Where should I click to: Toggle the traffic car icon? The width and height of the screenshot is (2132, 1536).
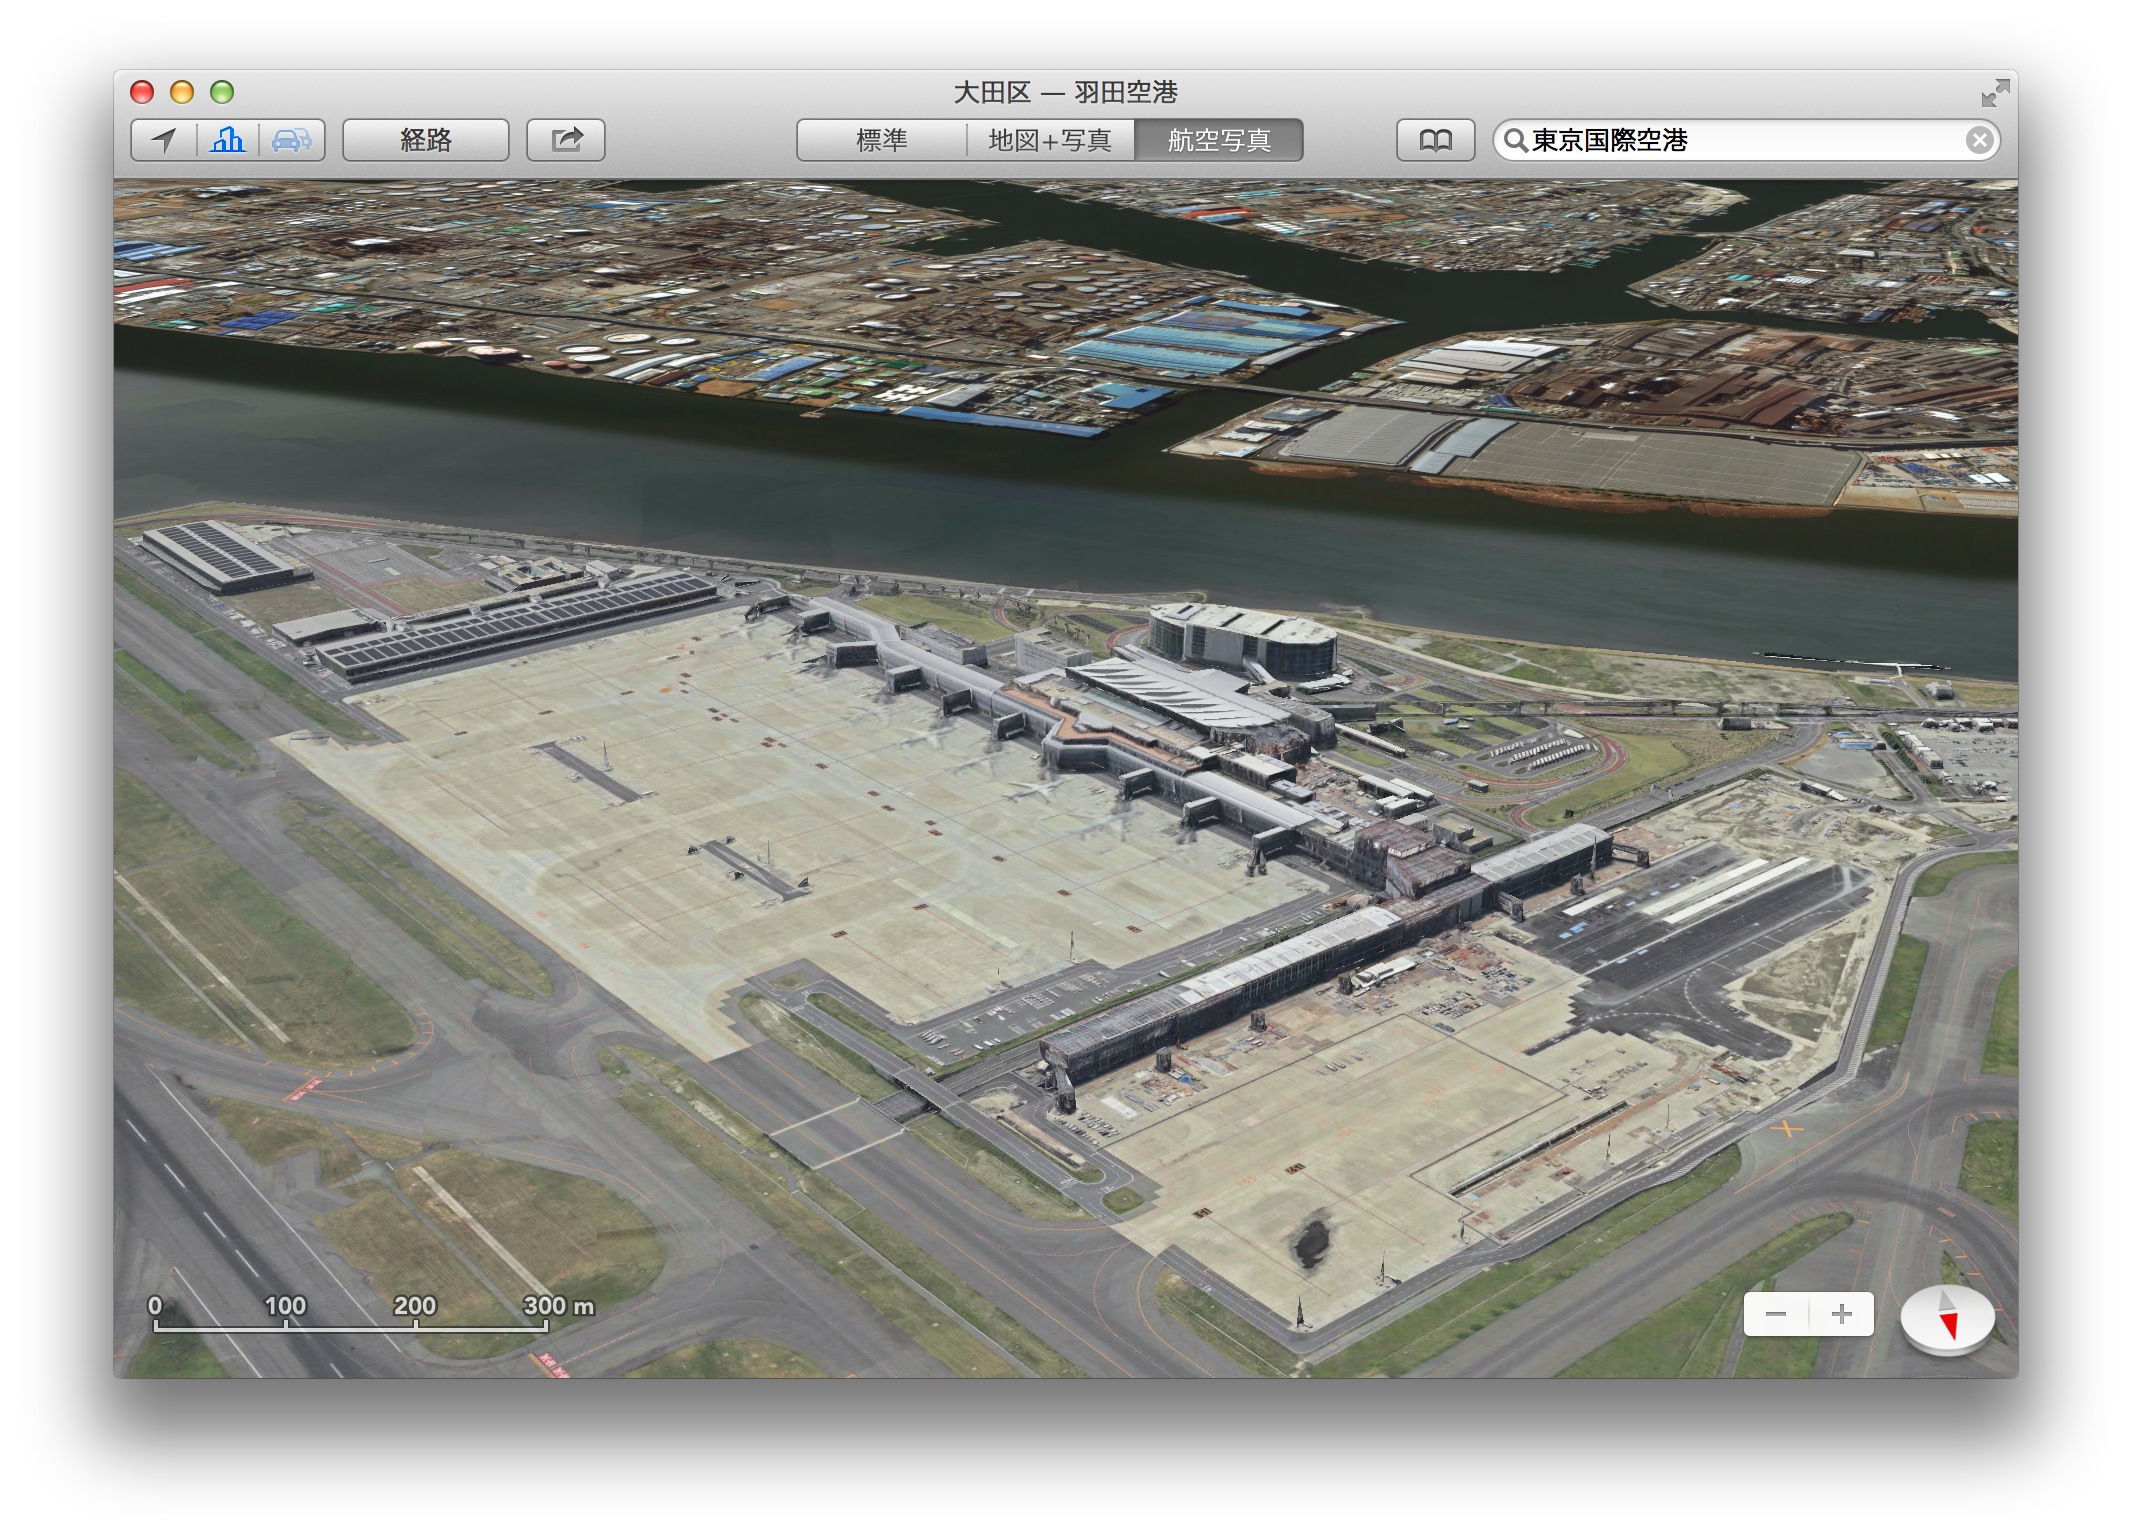tap(291, 140)
